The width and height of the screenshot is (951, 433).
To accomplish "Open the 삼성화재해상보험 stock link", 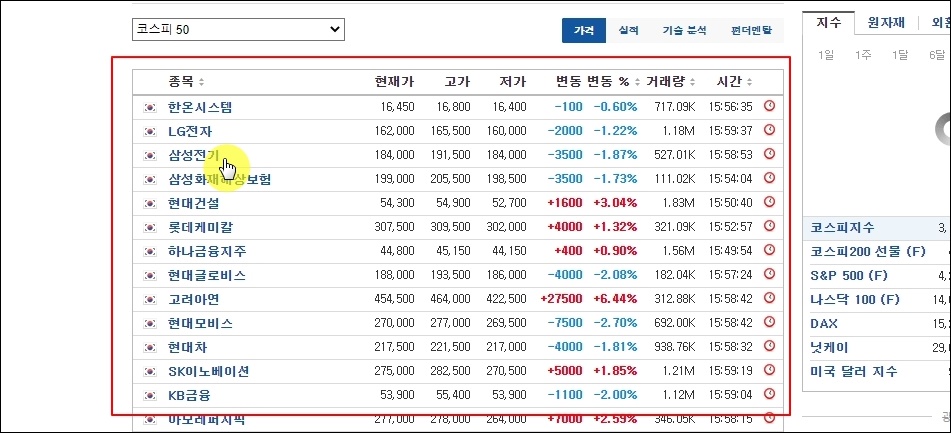I will (220, 180).
